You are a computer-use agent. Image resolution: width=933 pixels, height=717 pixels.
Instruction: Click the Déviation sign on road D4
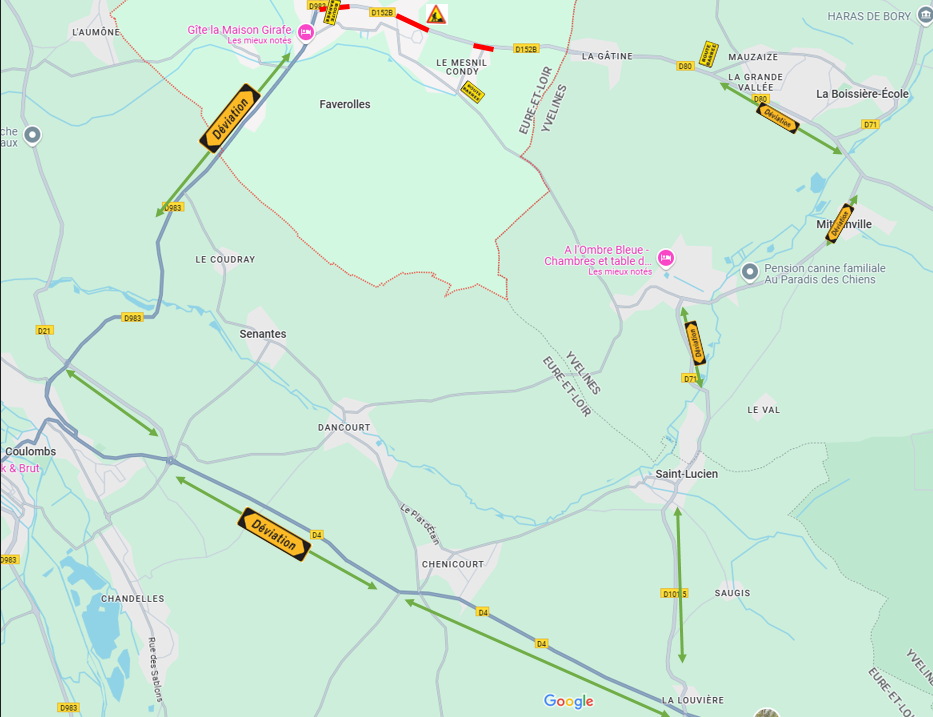(x=274, y=534)
